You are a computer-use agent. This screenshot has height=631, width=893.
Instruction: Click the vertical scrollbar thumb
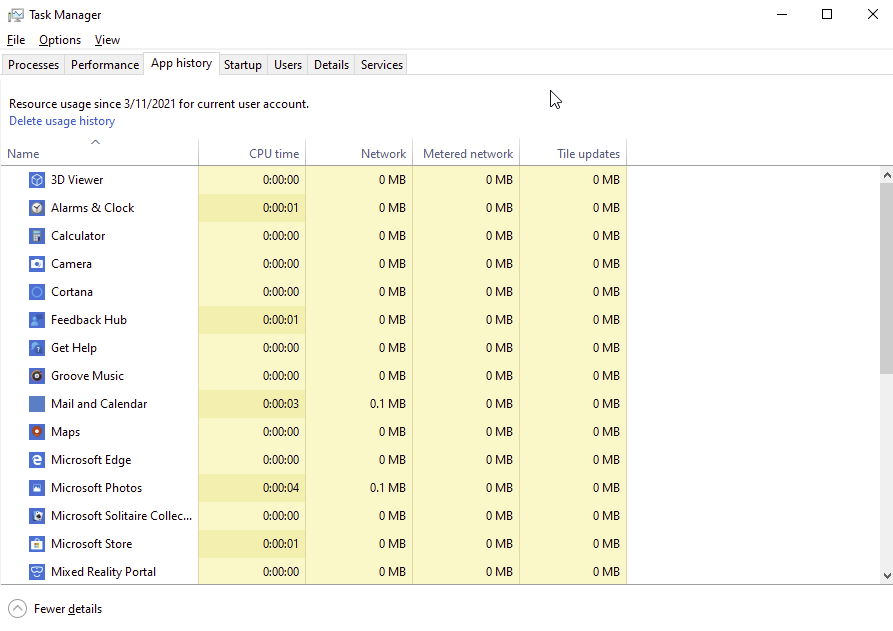887,279
